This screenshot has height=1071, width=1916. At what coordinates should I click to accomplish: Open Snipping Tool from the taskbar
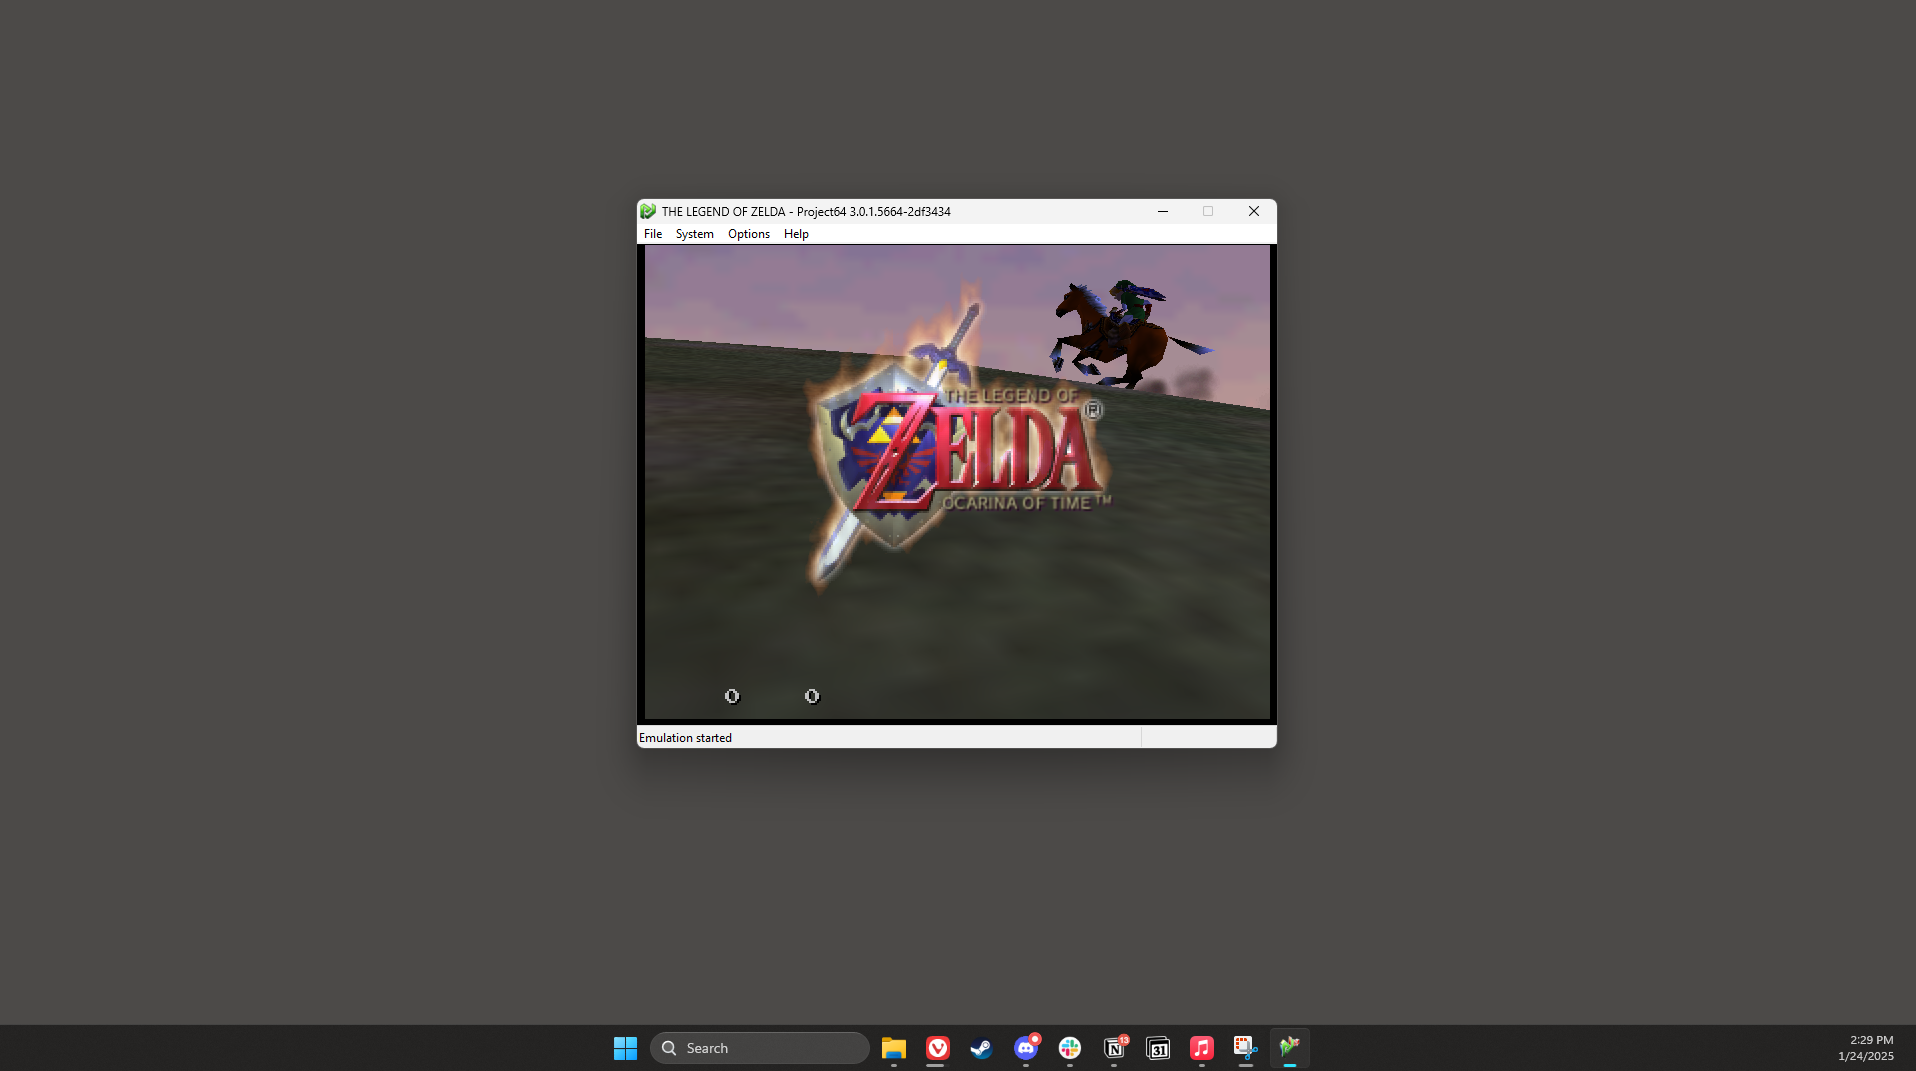(1246, 1048)
